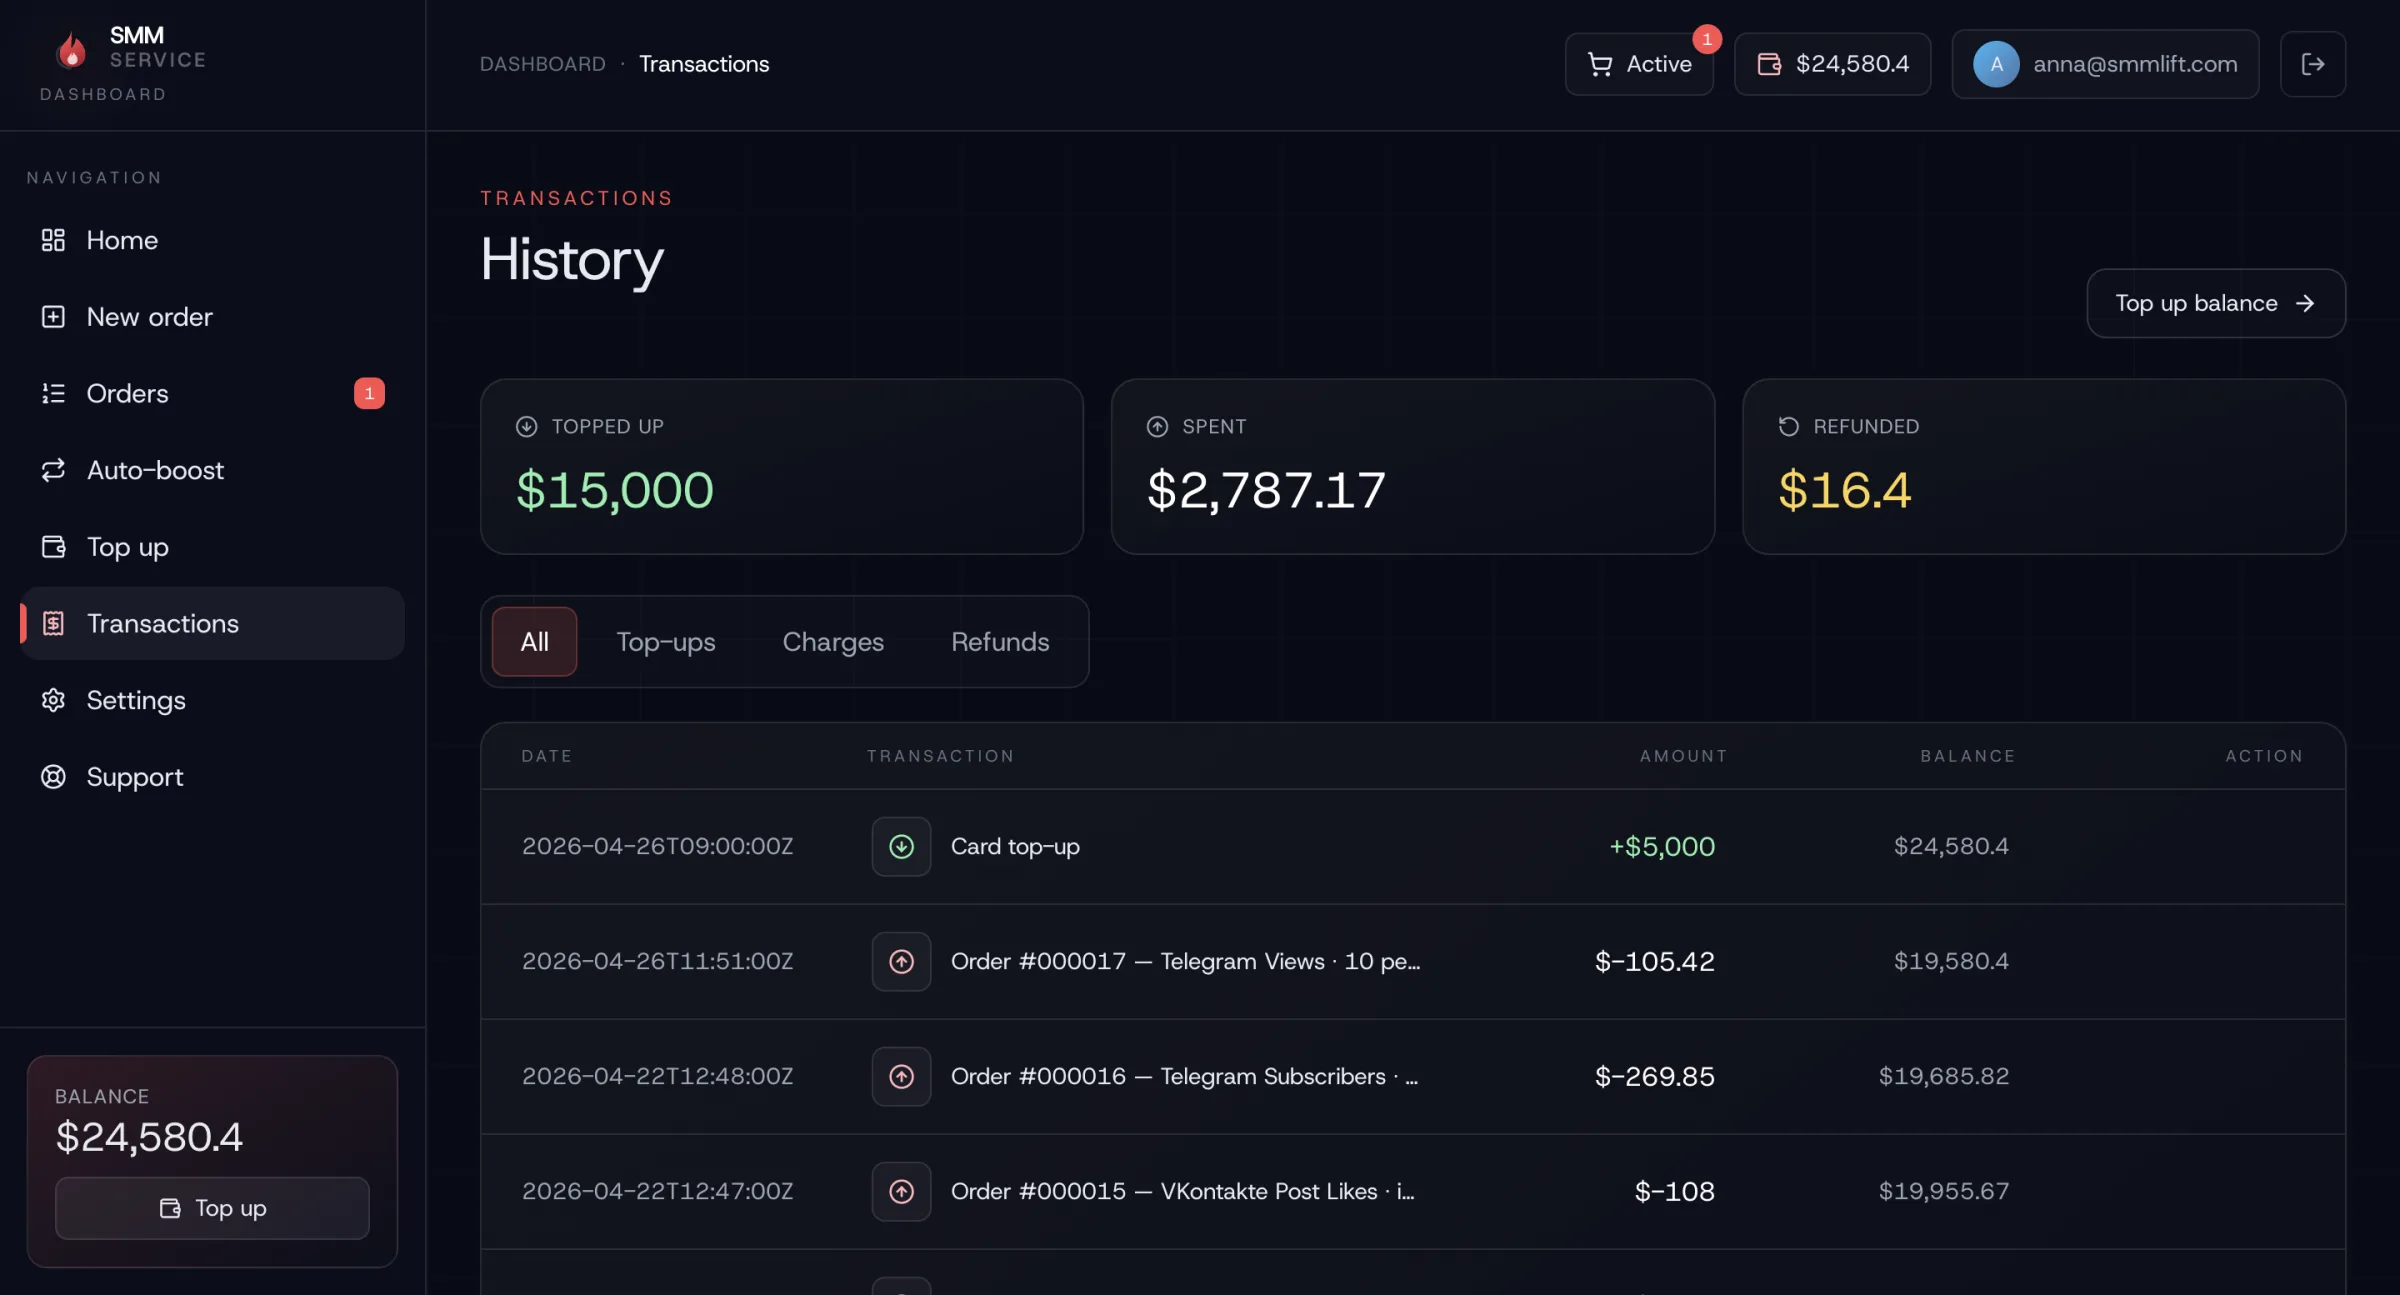Click the Order #000015 charge icon

point(901,1191)
